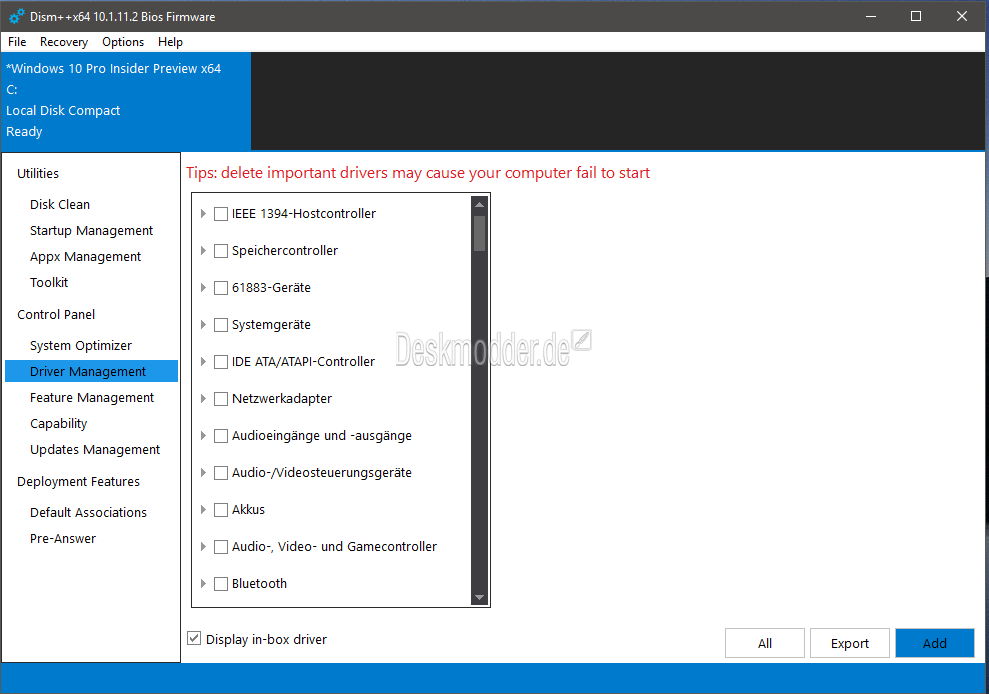This screenshot has height=694, width=989.
Task: Expand Audio-, Video- und Gamecontroller node
Action: click(203, 546)
